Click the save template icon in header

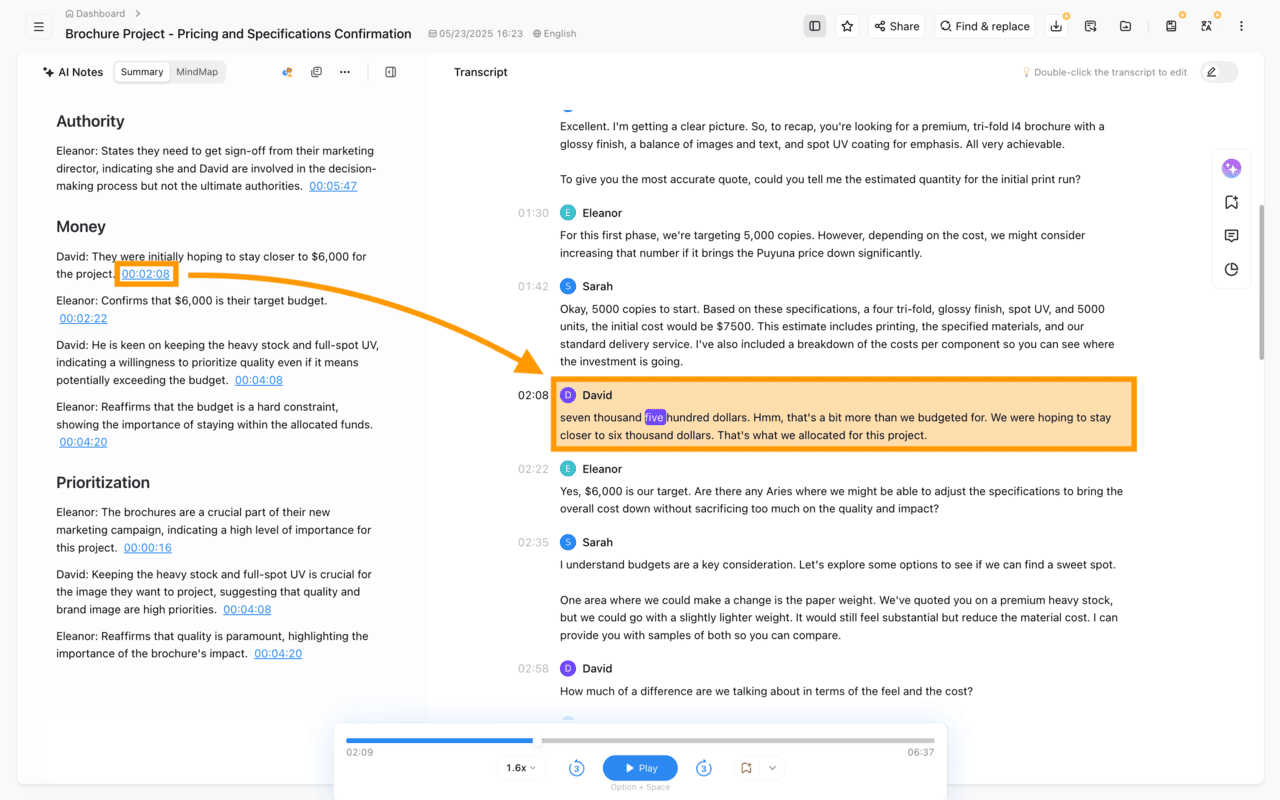[1171, 26]
